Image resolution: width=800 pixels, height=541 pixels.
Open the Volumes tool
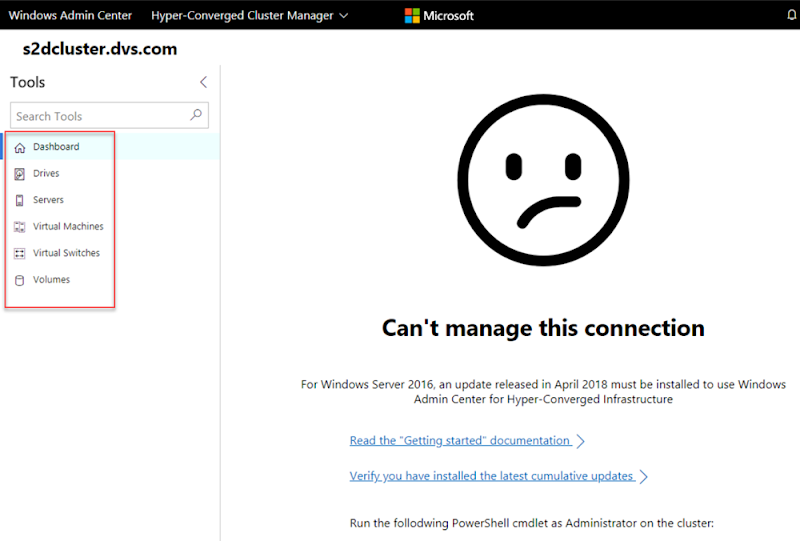[111, 279]
